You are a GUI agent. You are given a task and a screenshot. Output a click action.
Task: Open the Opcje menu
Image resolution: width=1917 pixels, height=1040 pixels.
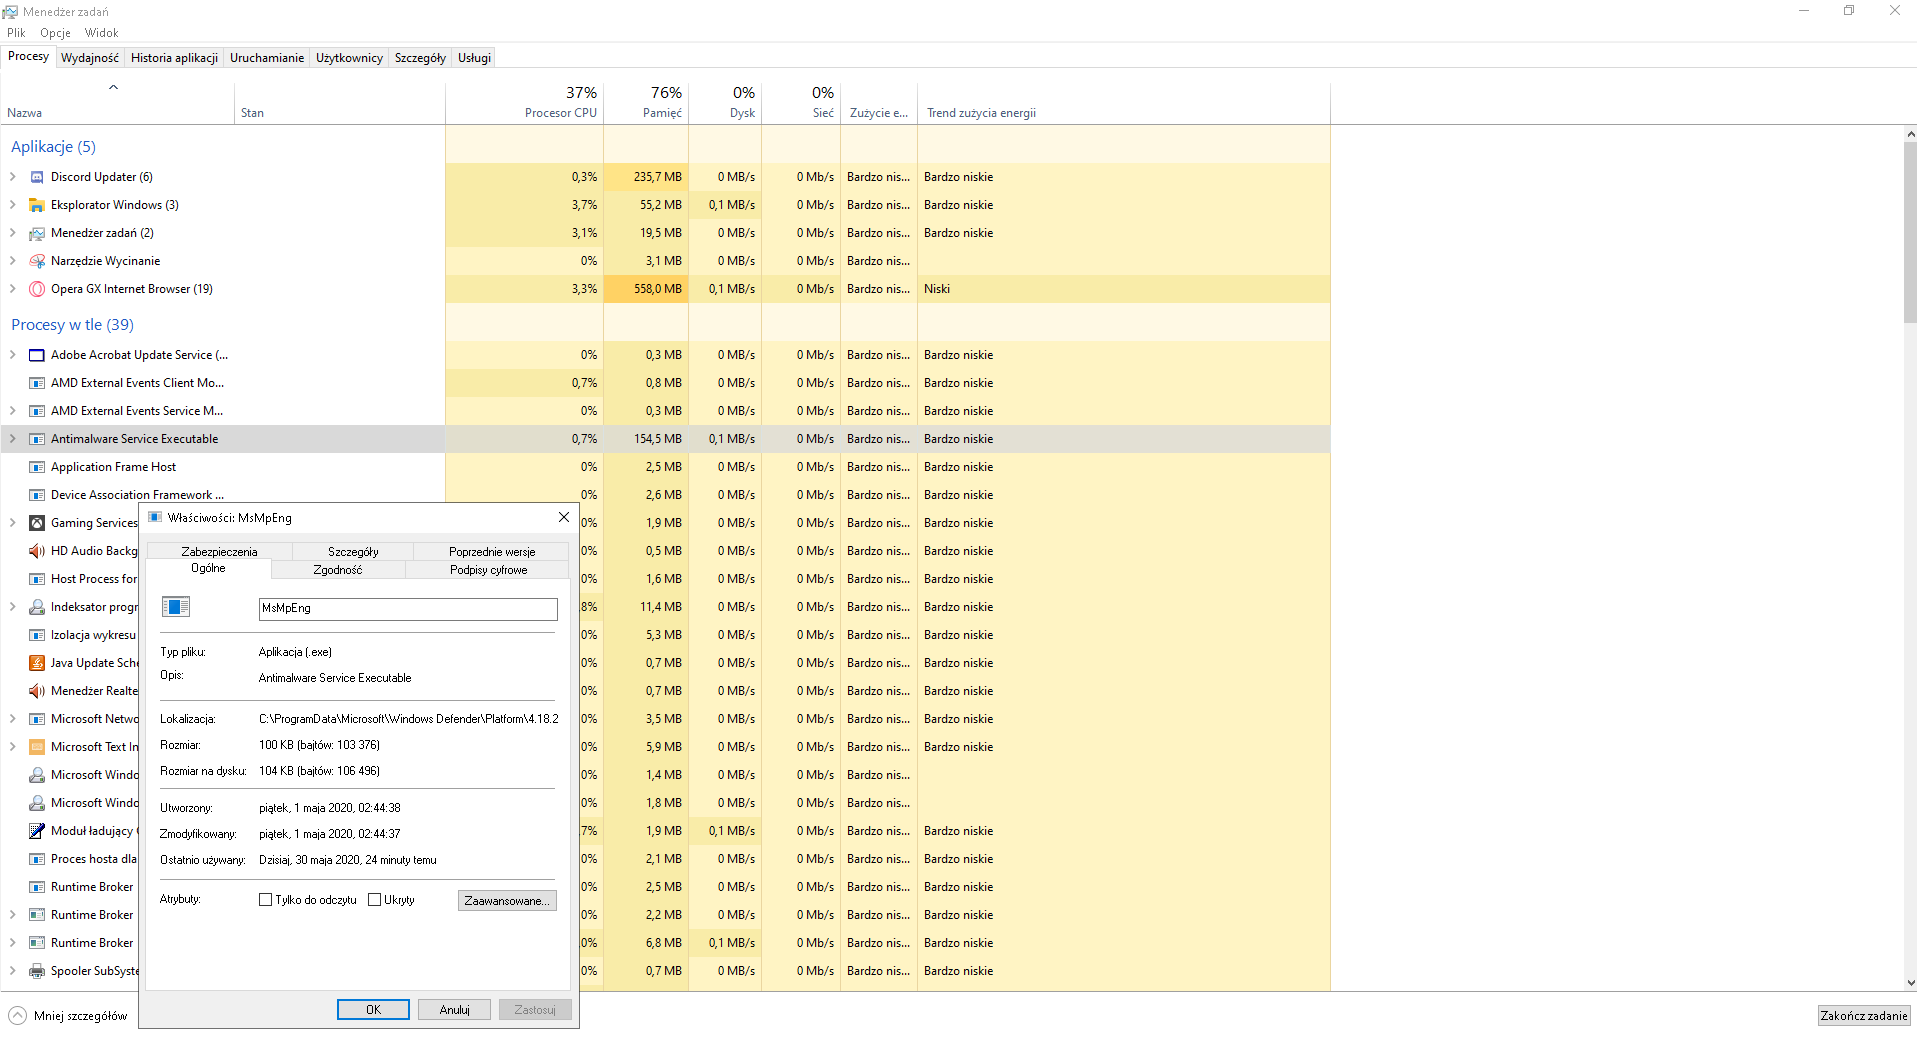[55, 33]
